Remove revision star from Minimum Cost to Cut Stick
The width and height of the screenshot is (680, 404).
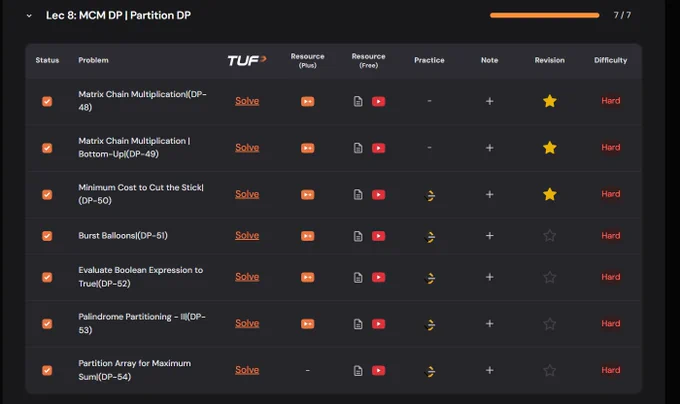coord(549,194)
